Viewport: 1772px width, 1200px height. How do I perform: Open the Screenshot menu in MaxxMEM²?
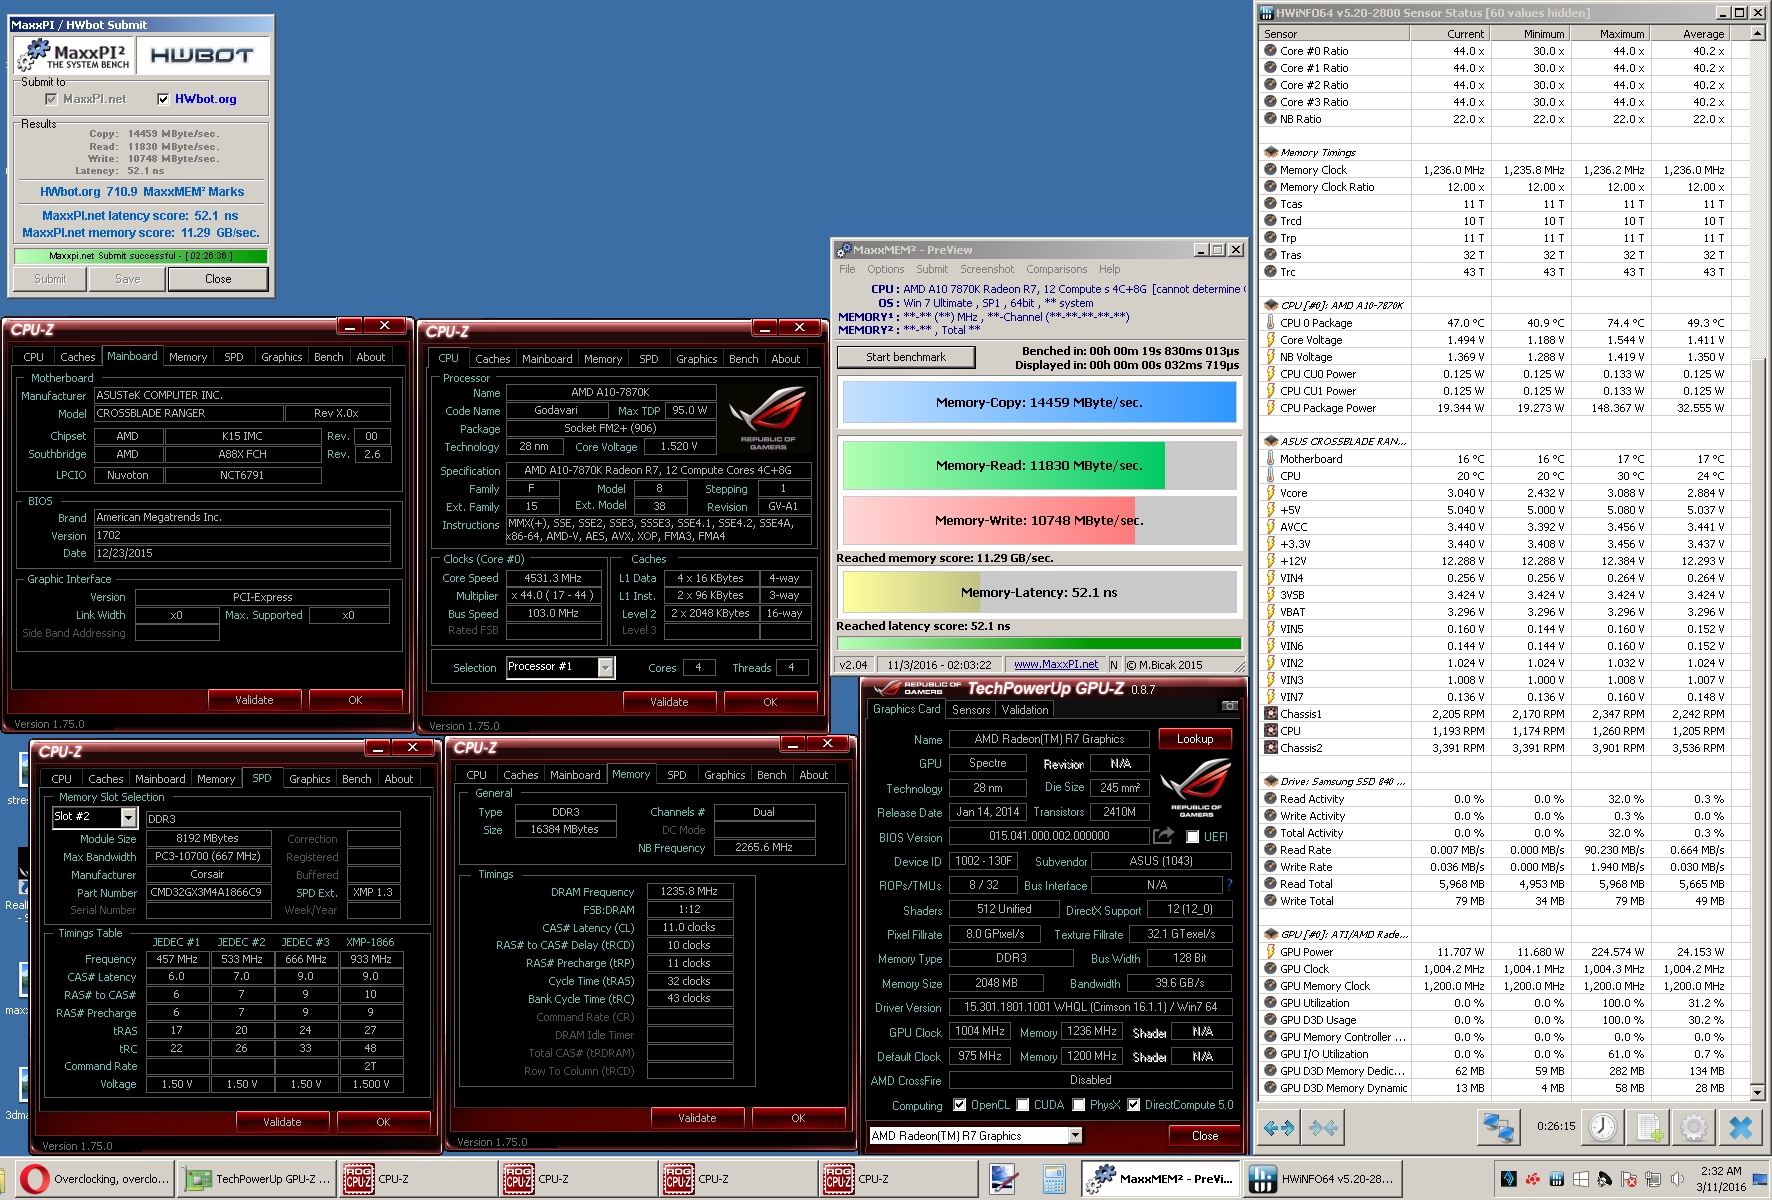pyautogui.click(x=987, y=269)
